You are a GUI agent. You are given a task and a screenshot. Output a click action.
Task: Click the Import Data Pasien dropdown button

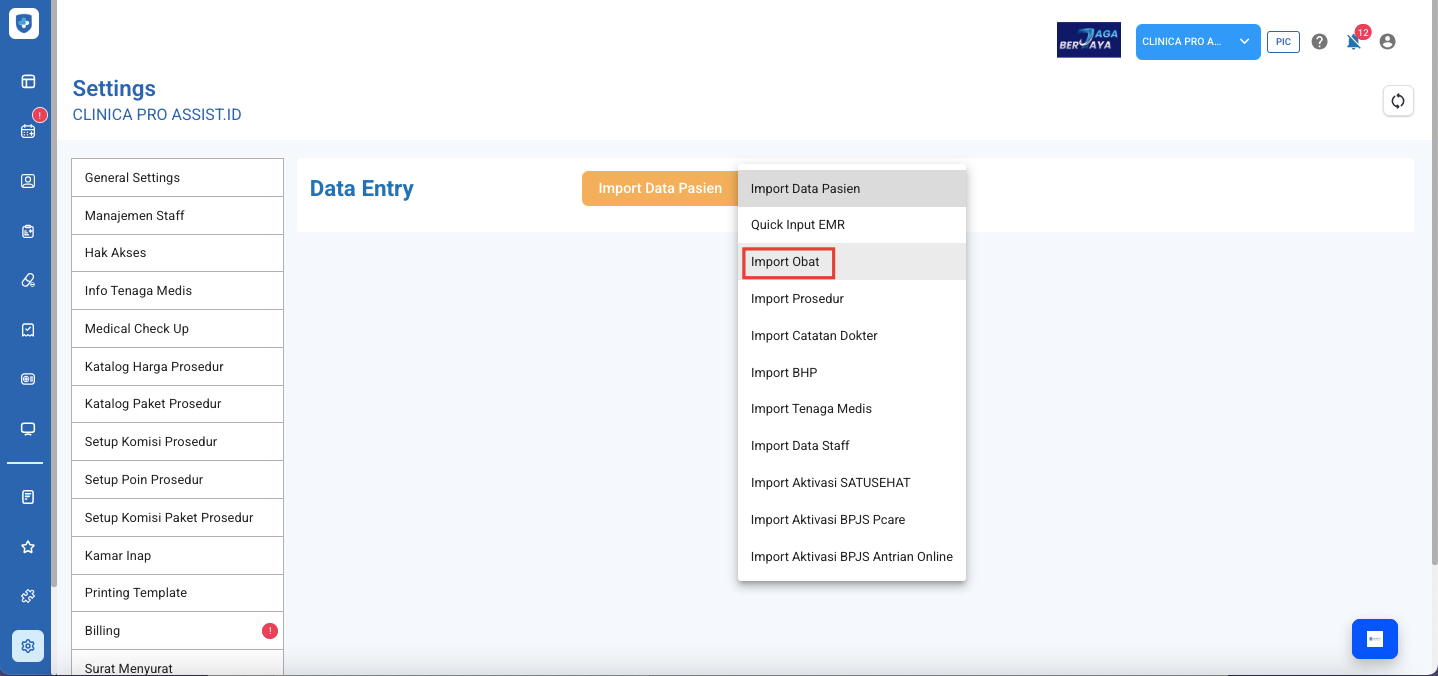[x=659, y=188]
